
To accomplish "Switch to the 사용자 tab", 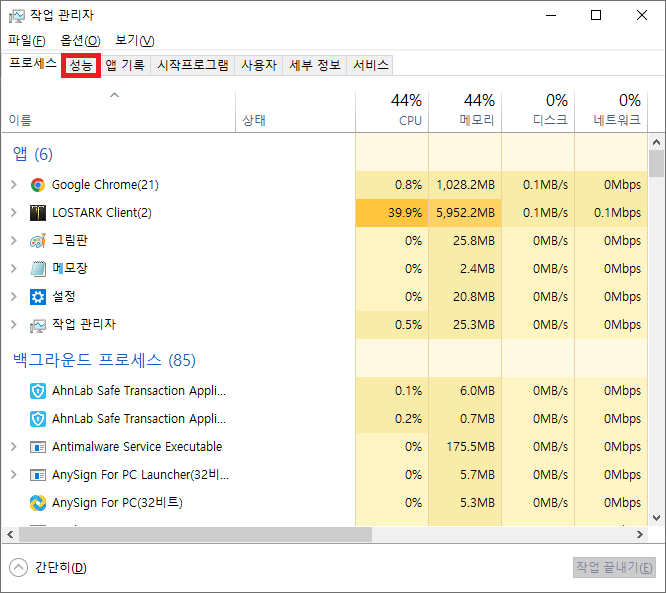I will click(259, 65).
